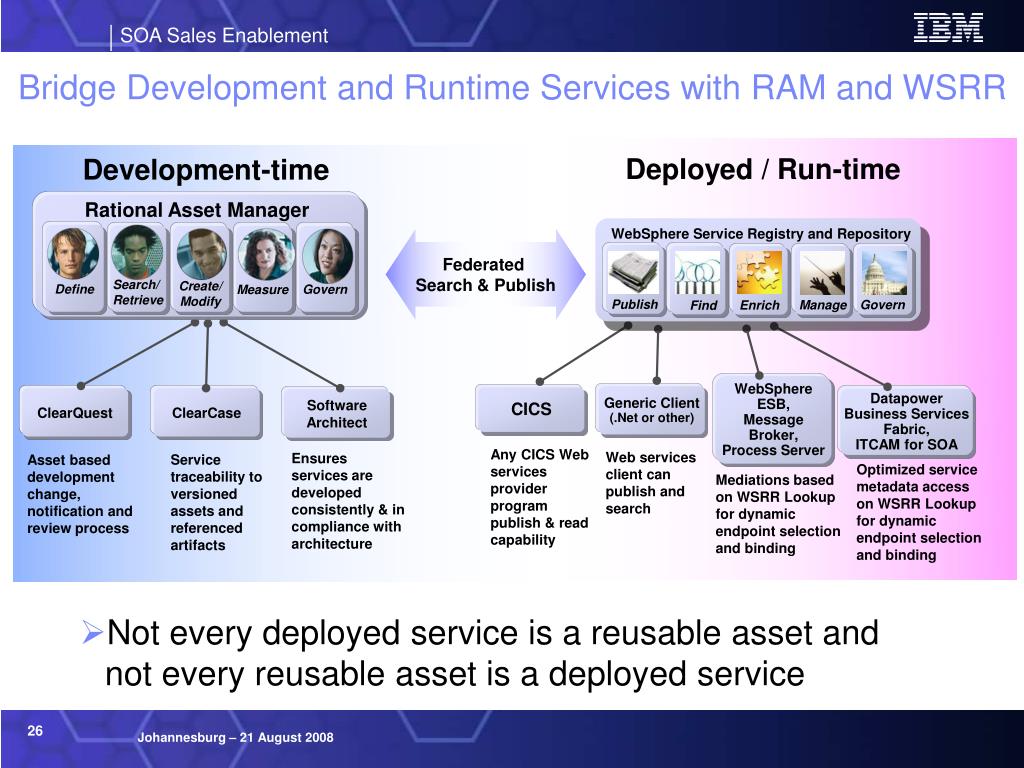This screenshot has width=1024, height=768.
Task: Select the Find icon in WSRR
Action: (697, 272)
